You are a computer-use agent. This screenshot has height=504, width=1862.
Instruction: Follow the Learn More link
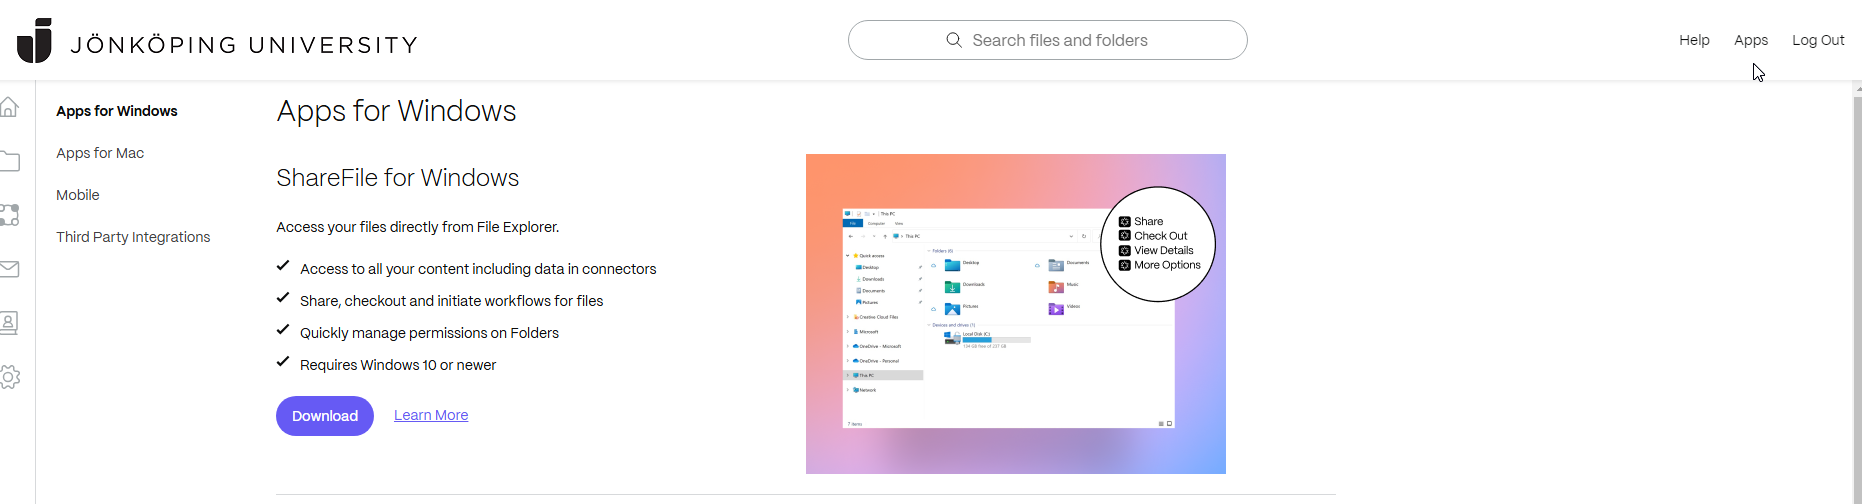pyautogui.click(x=431, y=415)
